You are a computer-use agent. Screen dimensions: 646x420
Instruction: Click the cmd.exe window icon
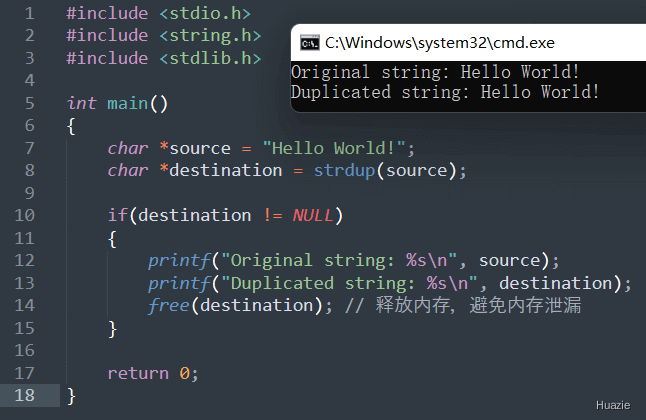(310, 42)
